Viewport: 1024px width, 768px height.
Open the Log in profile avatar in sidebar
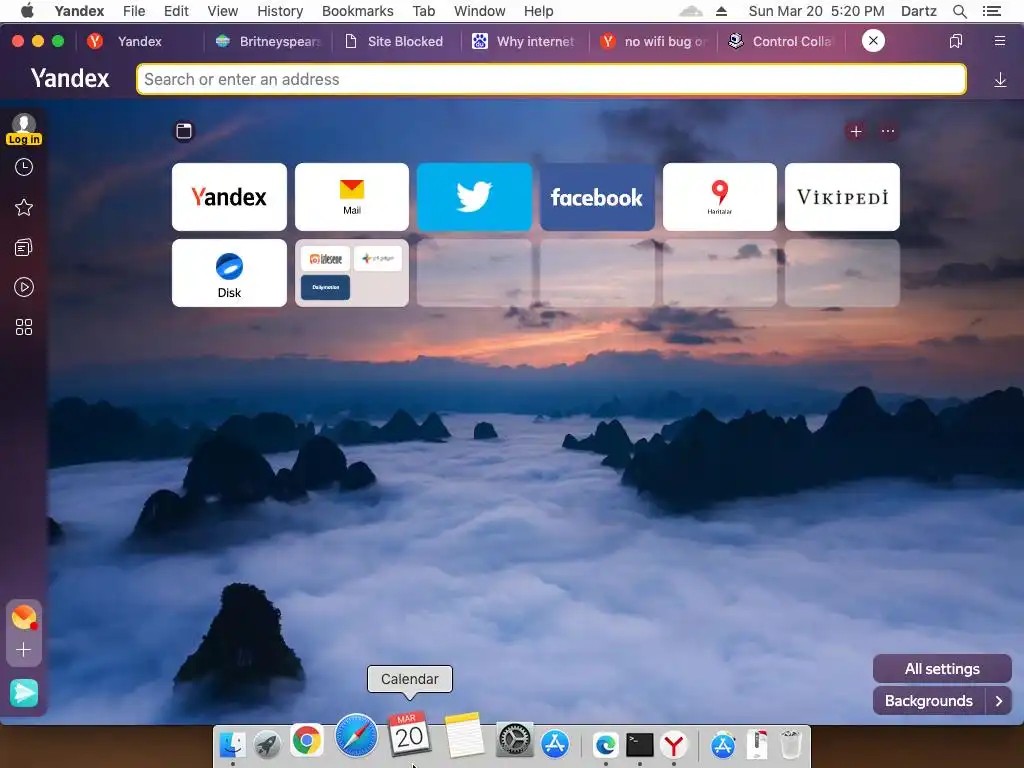[24, 129]
